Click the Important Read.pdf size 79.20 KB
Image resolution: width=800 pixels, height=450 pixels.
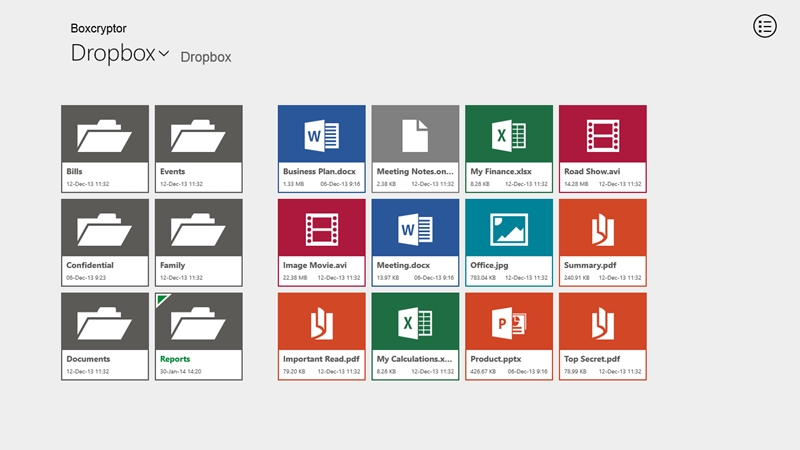pos(294,371)
